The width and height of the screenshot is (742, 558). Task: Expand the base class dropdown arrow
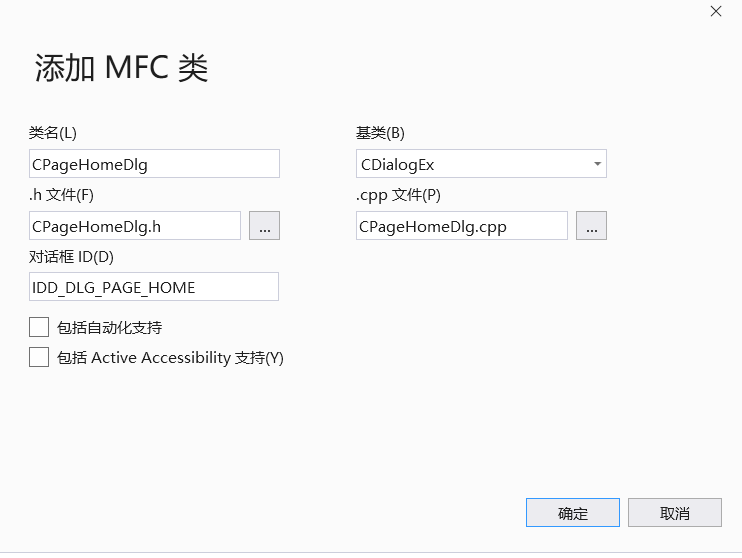(x=597, y=164)
